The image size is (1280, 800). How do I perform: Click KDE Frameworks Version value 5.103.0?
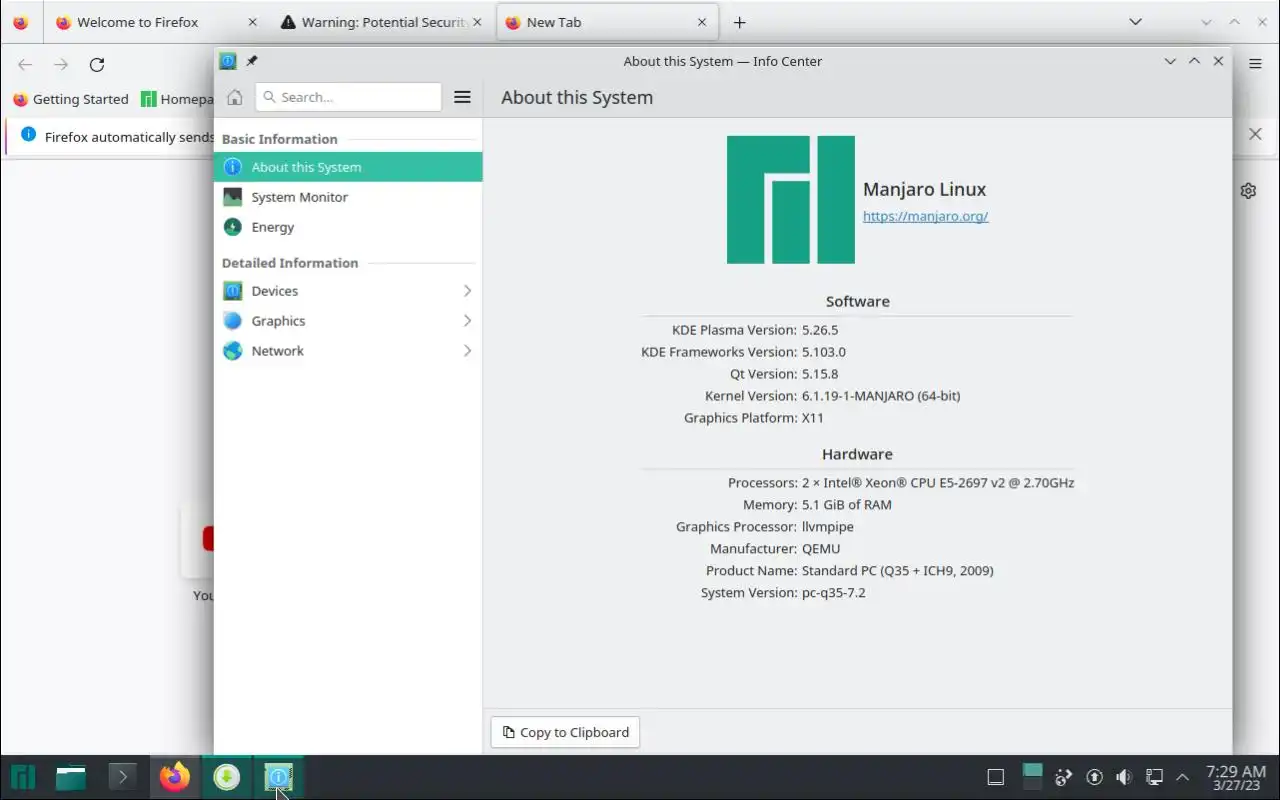pyautogui.click(x=824, y=352)
